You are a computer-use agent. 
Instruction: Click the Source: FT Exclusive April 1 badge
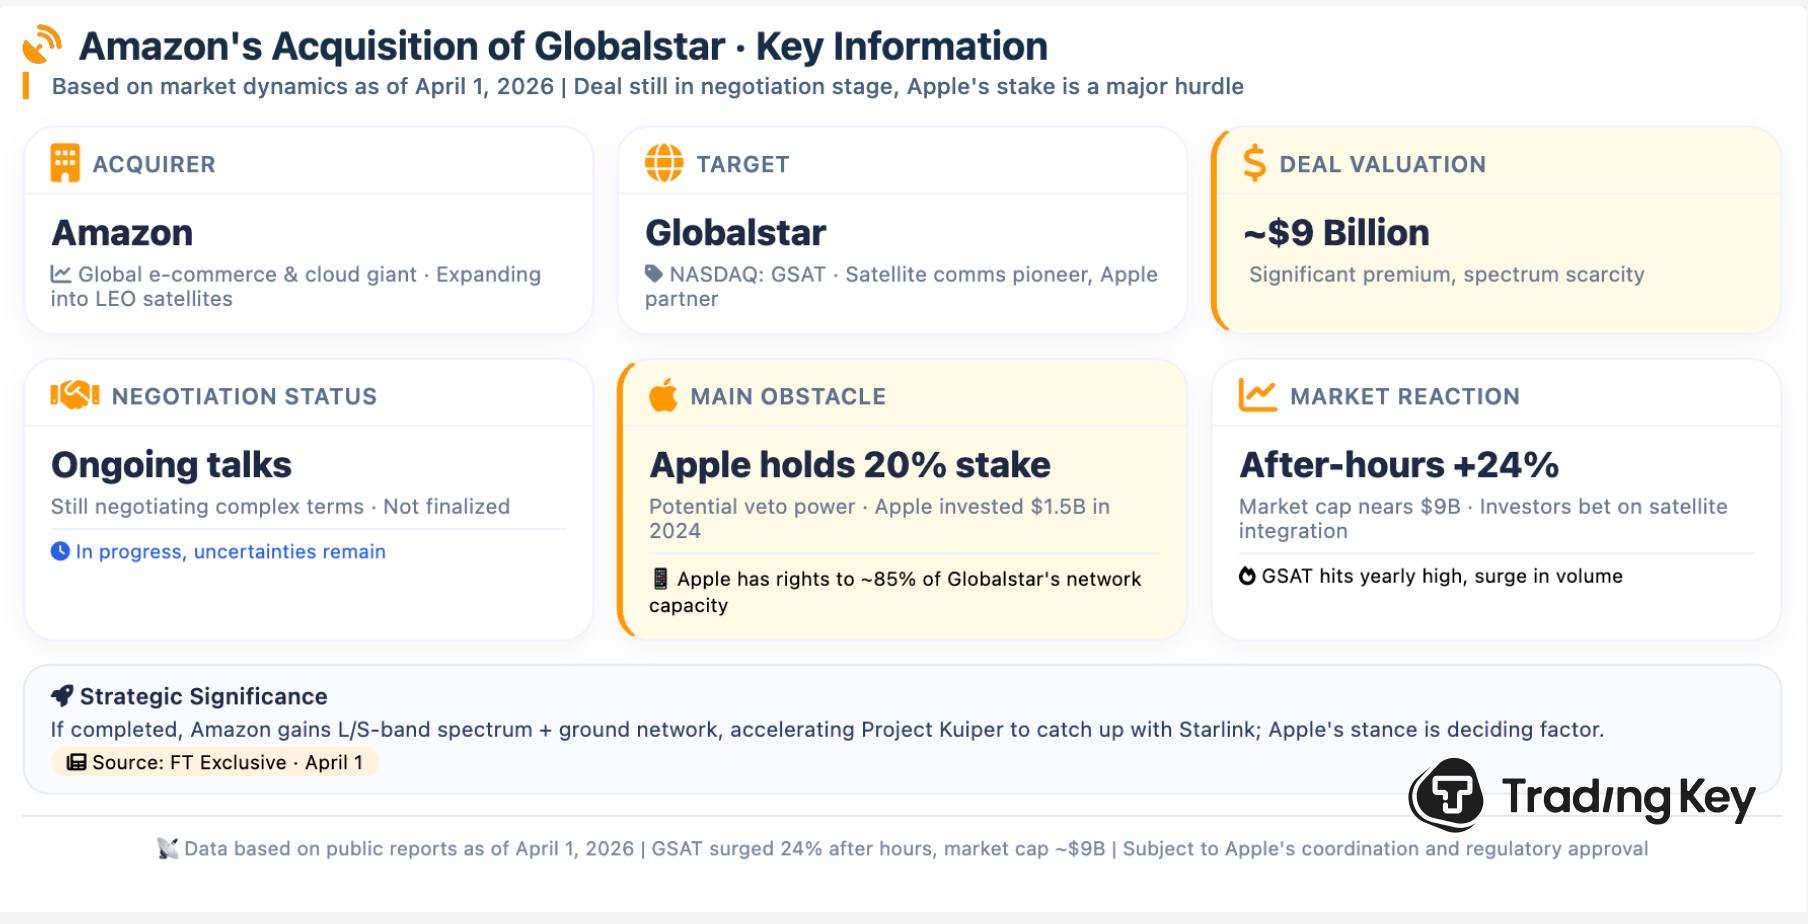pyautogui.click(x=215, y=762)
